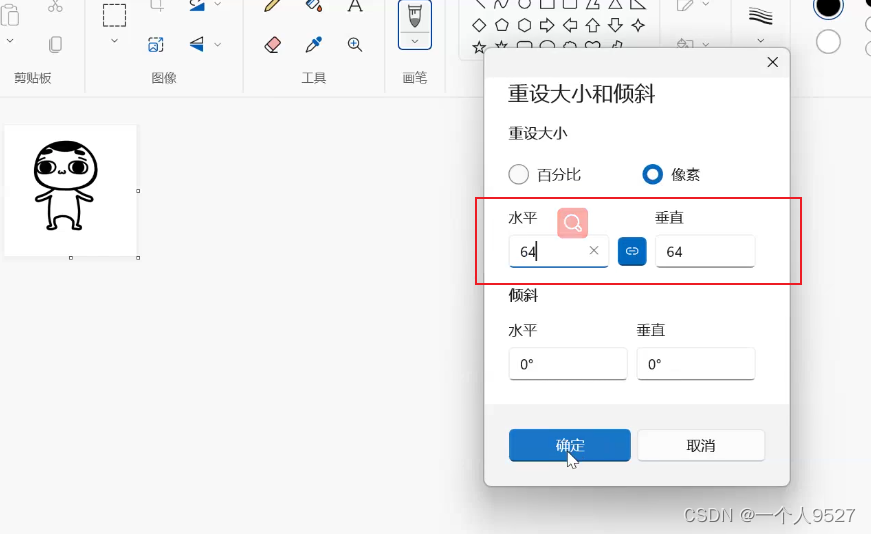871x534 pixels.
Task: Choose the 百分比 radio option
Action: tap(519, 174)
